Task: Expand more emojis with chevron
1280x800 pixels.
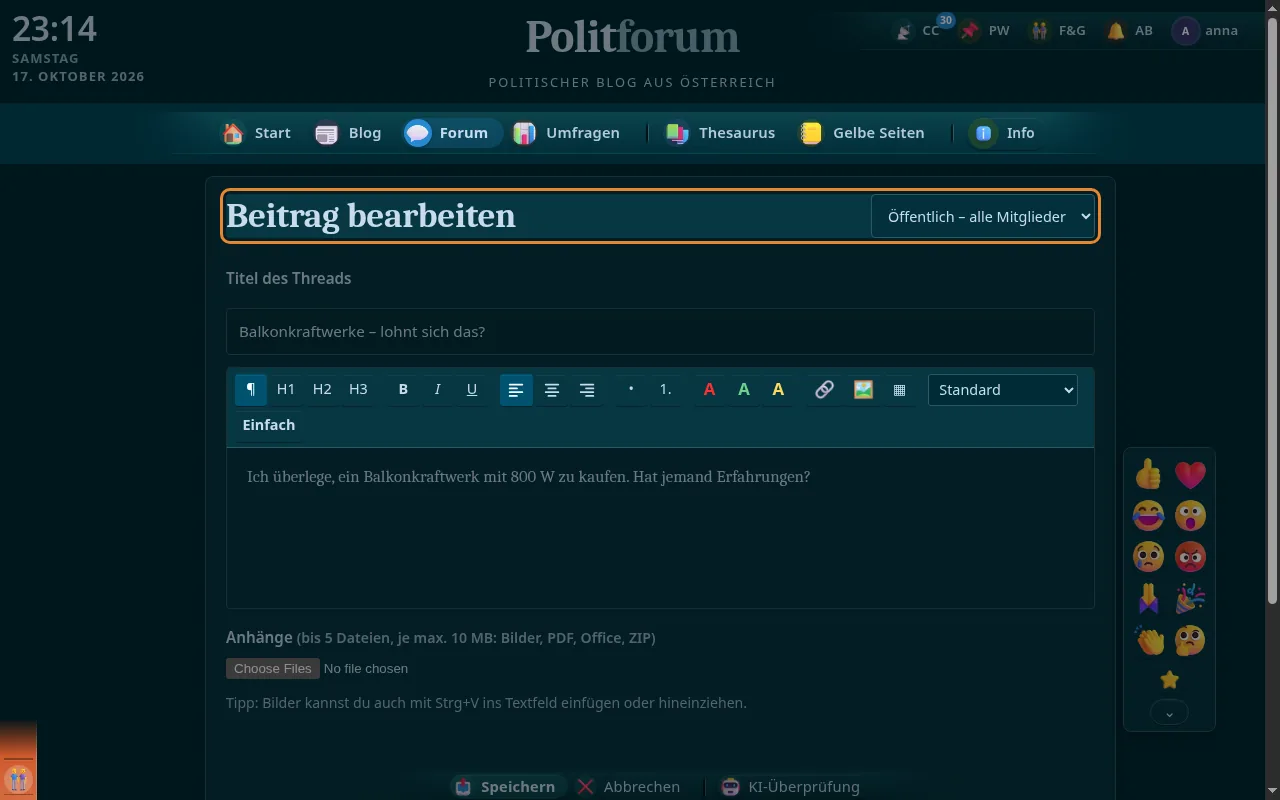Action: click(1170, 712)
